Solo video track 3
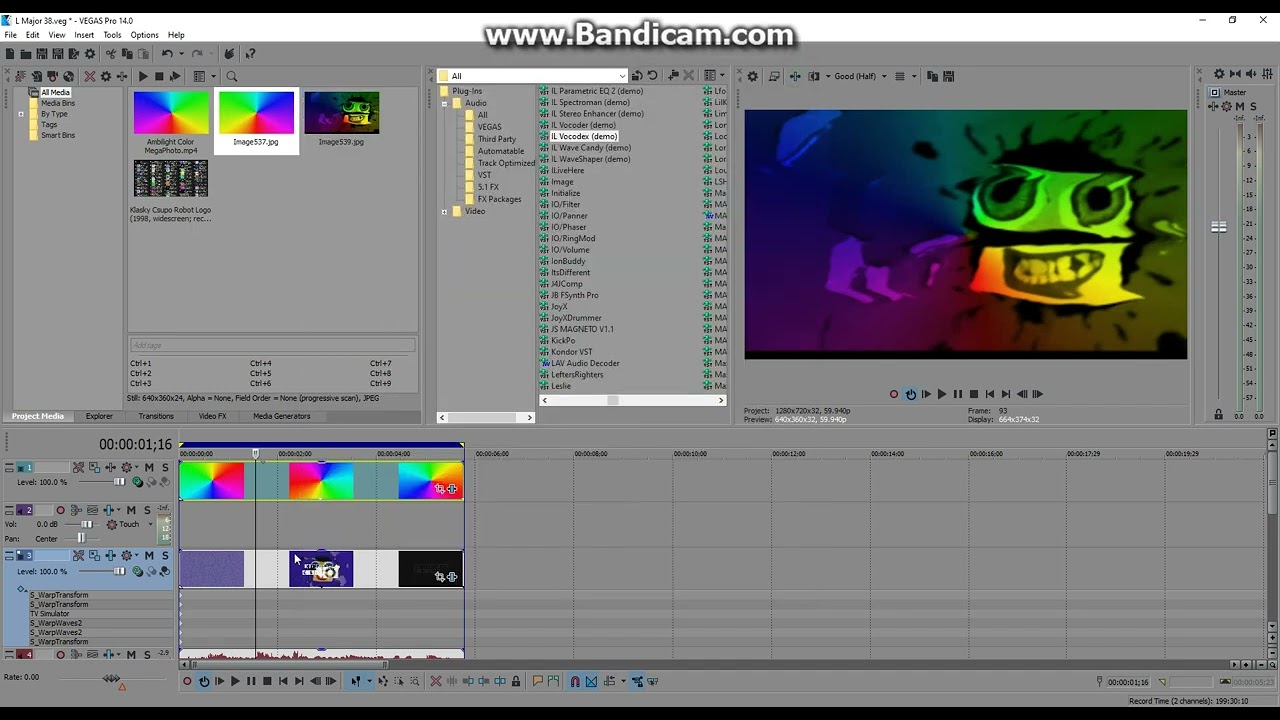Viewport: 1280px width, 720px height. click(x=165, y=555)
